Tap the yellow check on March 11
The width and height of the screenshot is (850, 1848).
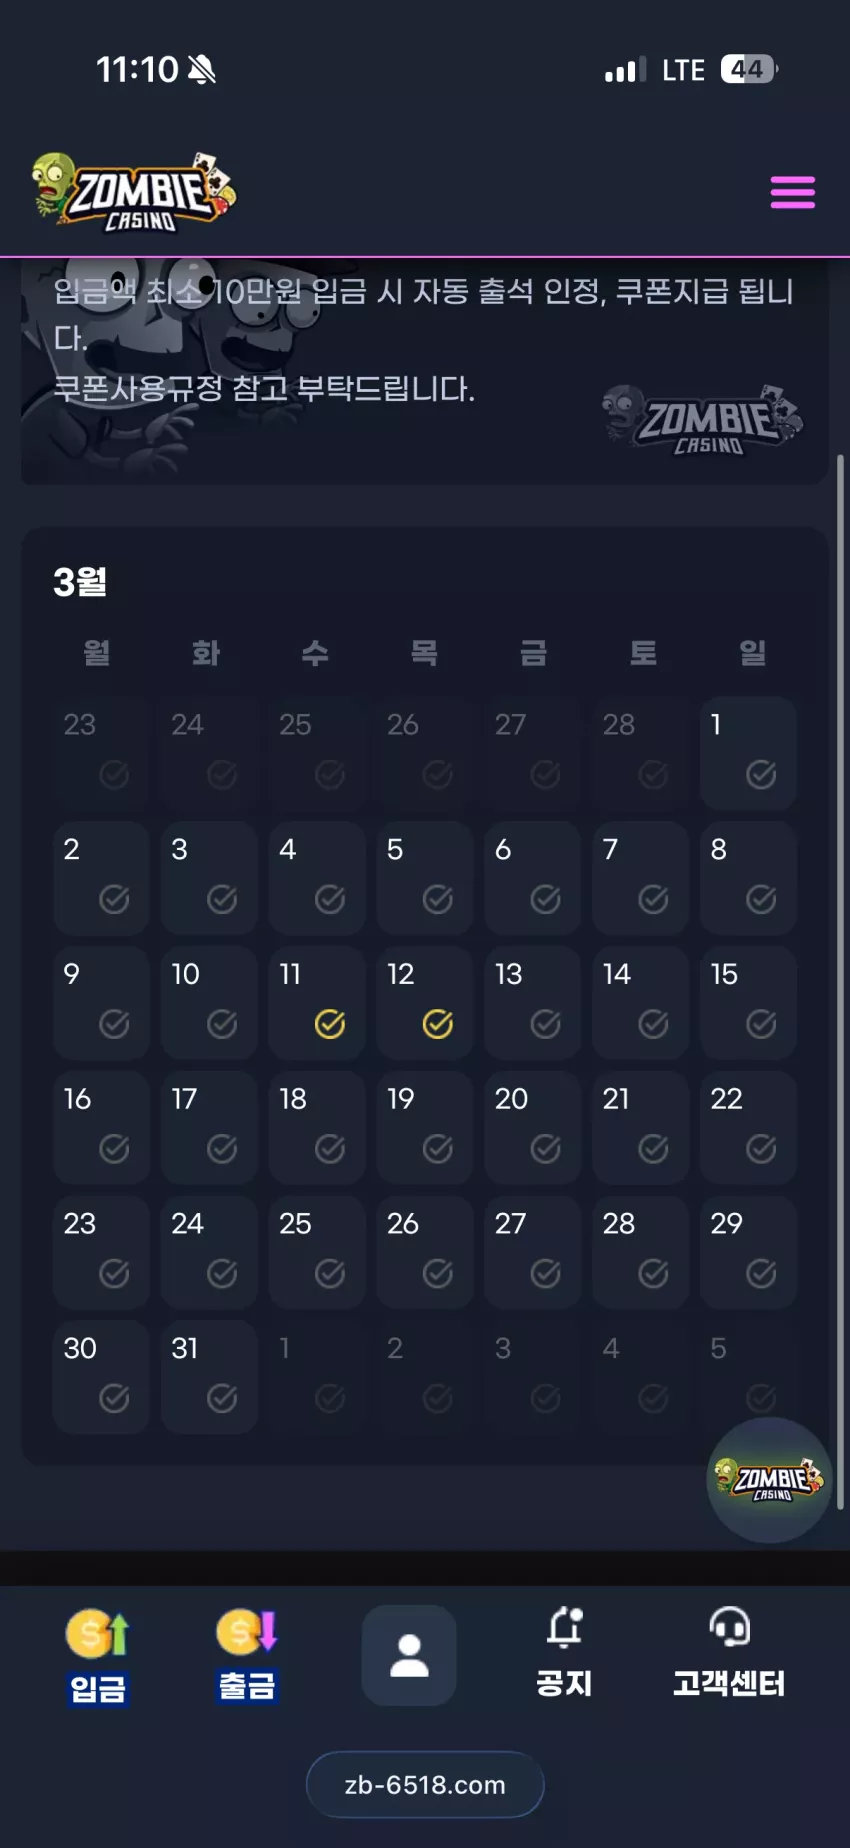tap(330, 1024)
